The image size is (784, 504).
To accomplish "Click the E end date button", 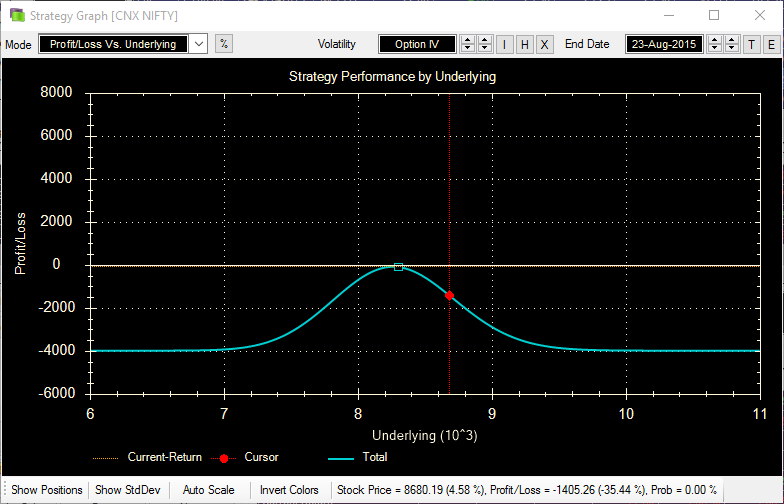I will pyautogui.click(x=772, y=44).
